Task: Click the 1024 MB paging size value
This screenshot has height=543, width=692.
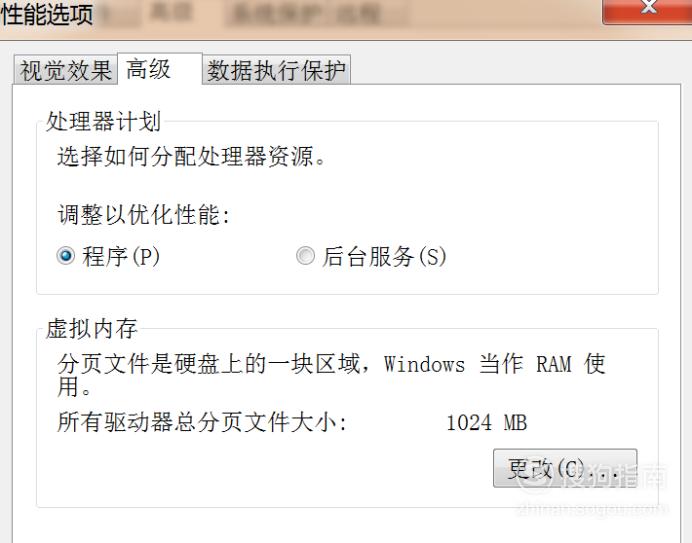Action: [487, 422]
